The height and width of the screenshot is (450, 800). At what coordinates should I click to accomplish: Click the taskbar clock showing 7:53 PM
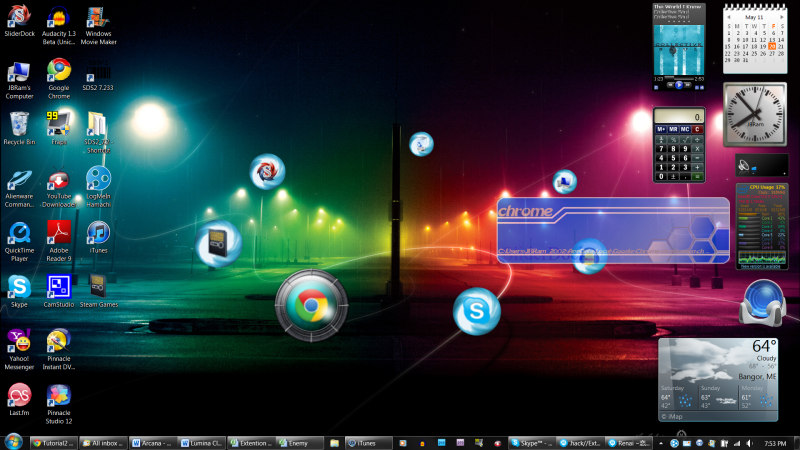tap(775, 444)
